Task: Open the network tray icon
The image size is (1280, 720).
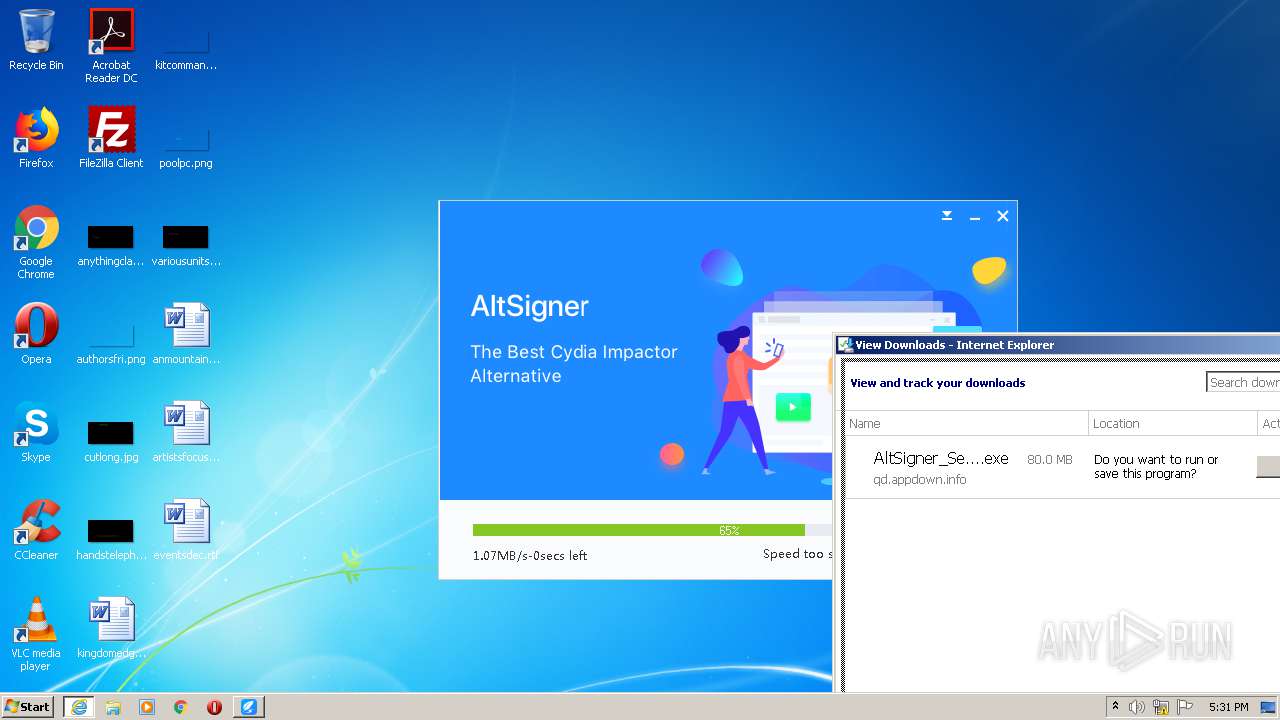Action: 1161,707
